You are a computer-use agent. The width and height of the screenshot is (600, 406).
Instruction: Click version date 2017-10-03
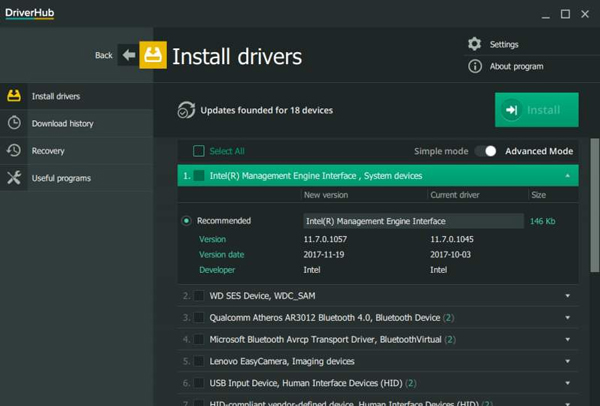450,255
